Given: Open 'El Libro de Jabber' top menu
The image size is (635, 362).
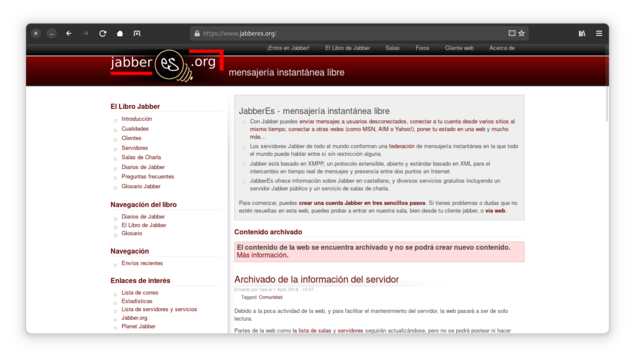Looking at the screenshot, I should [x=347, y=48].
